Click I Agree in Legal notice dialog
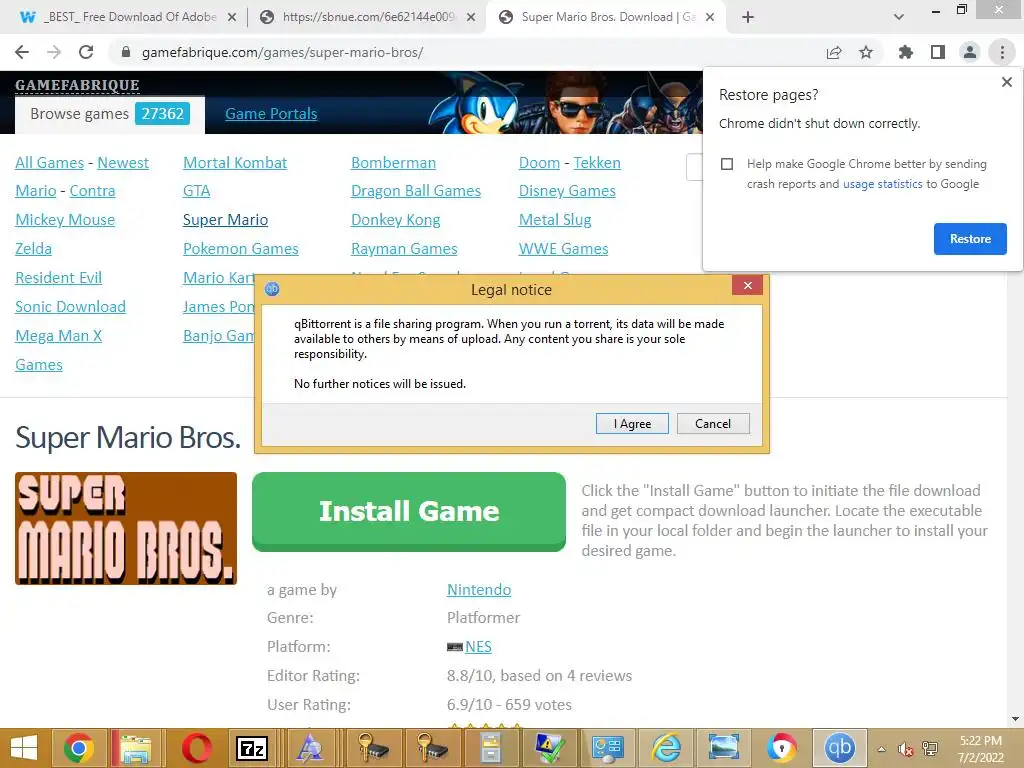The height and width of the screenshot is (768, 1024). pos(632,424)
